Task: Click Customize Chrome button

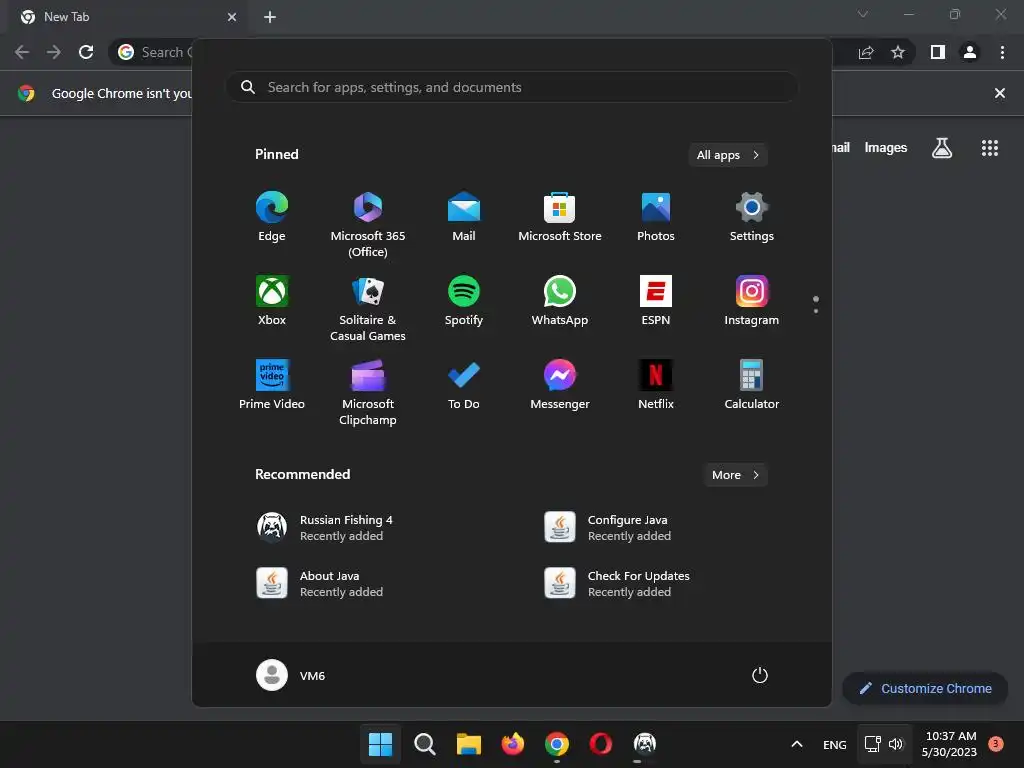Action: [925, 688]
